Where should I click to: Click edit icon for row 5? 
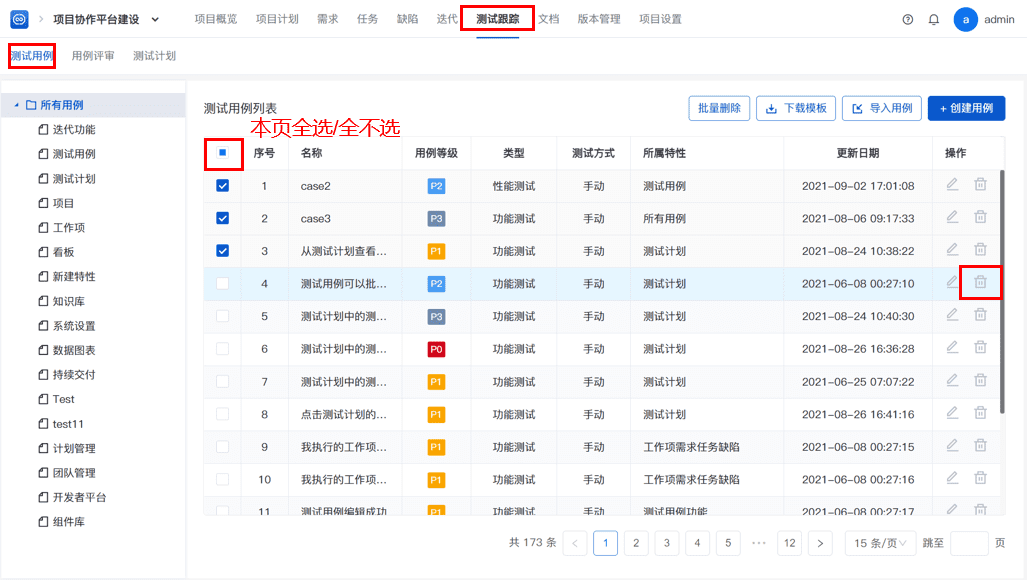click(952, 315)
